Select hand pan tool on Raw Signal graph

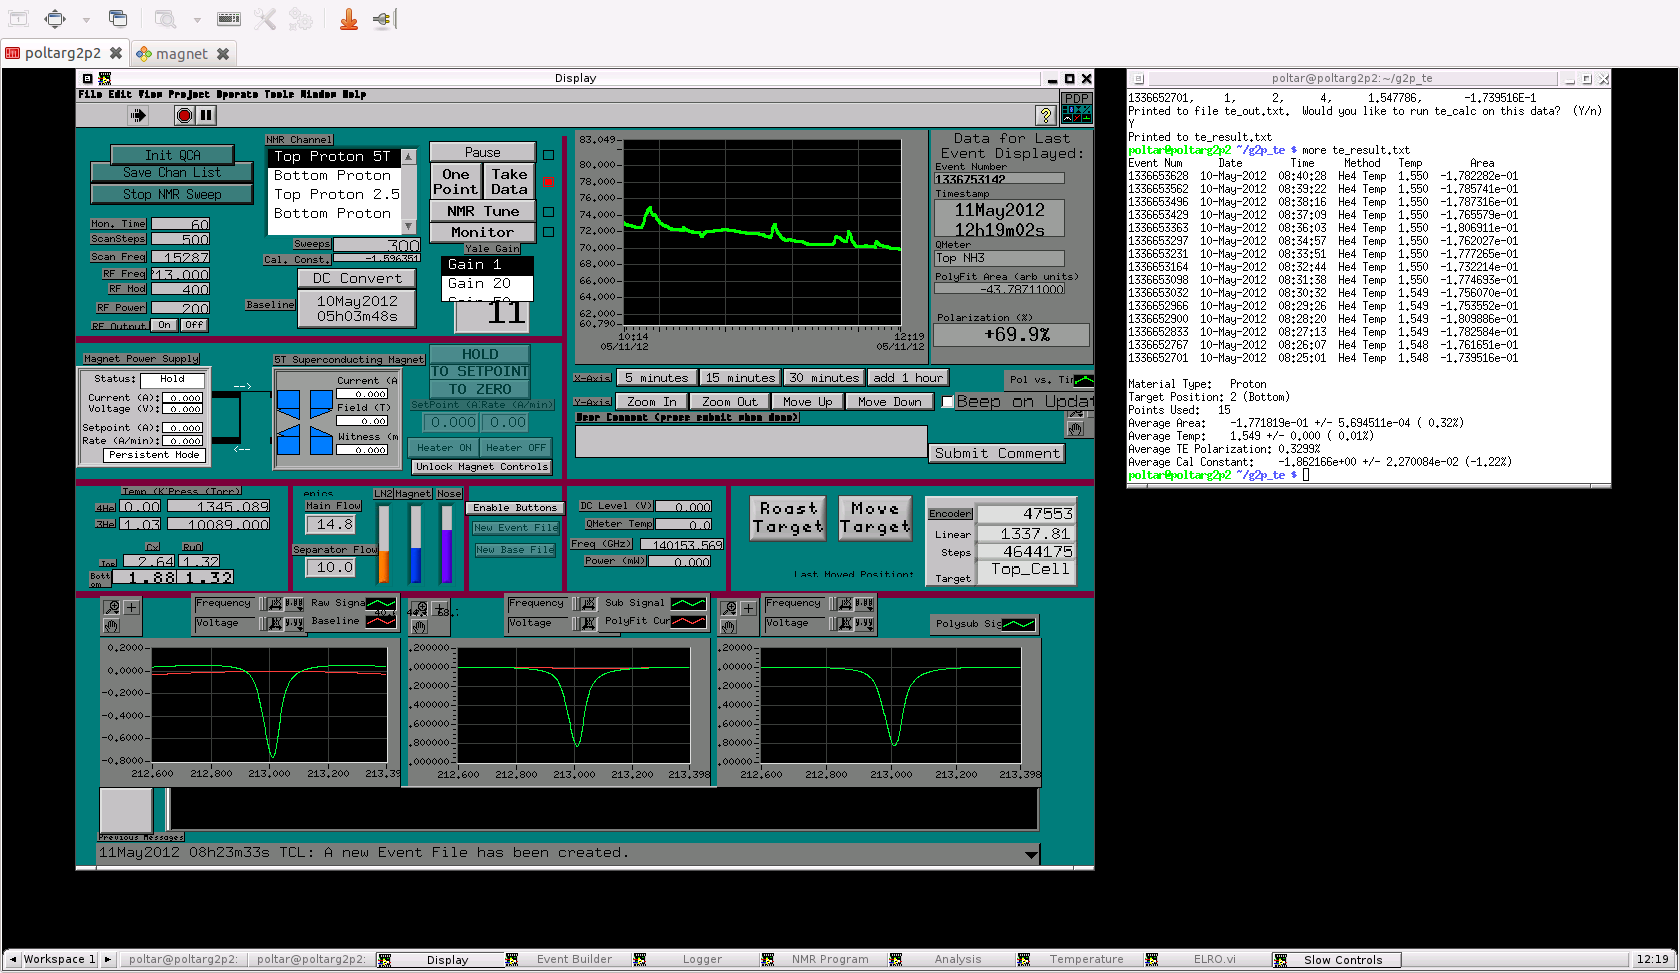112,626
